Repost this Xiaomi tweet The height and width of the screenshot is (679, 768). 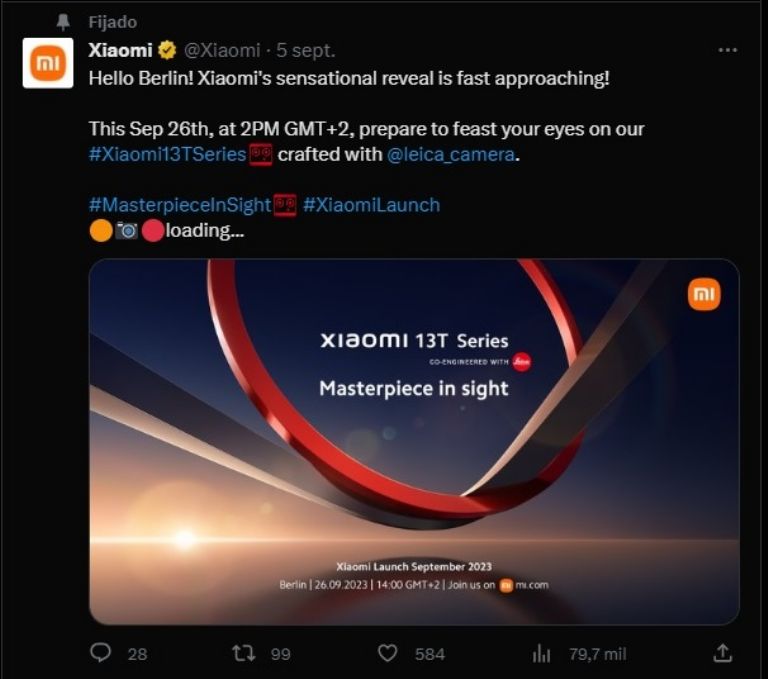coord(244,653)
